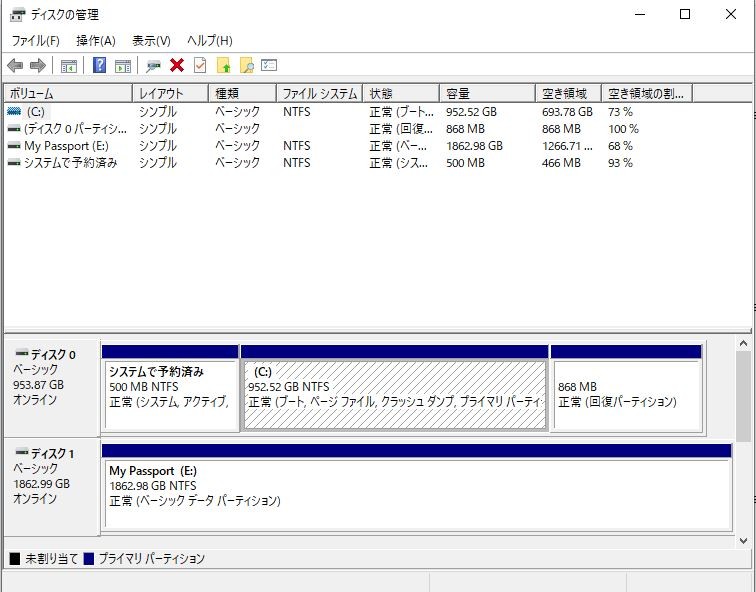Click the folder with magnifier icon
756x592 pixels.
246,65
